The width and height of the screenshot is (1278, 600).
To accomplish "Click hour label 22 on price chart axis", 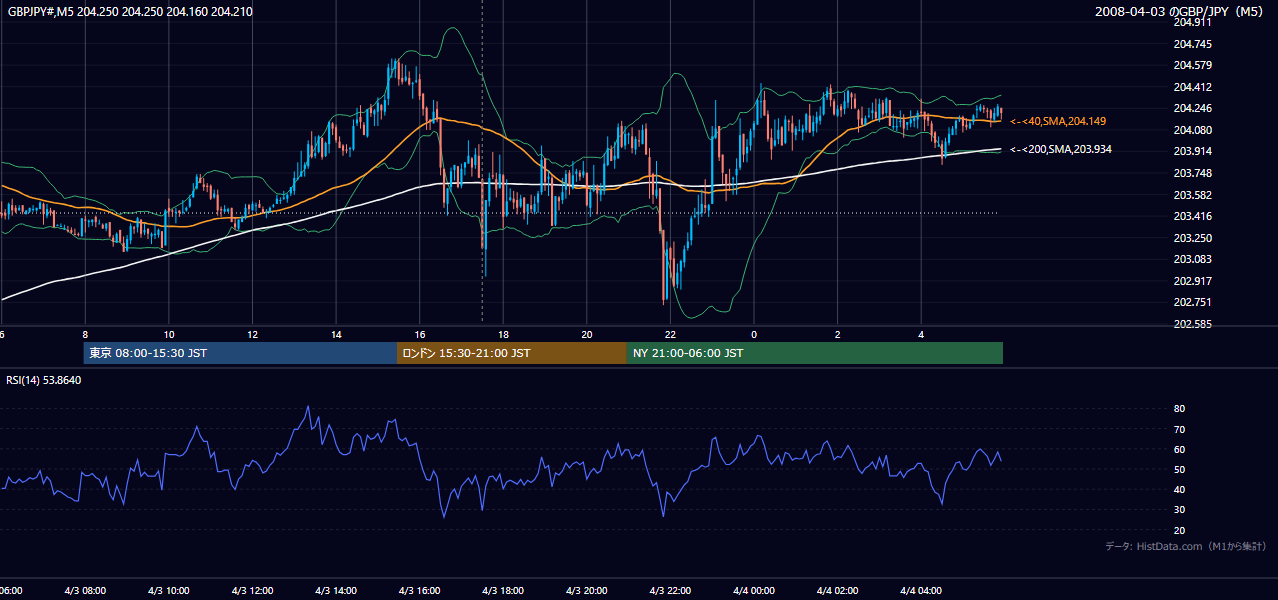I will (670, 335).
